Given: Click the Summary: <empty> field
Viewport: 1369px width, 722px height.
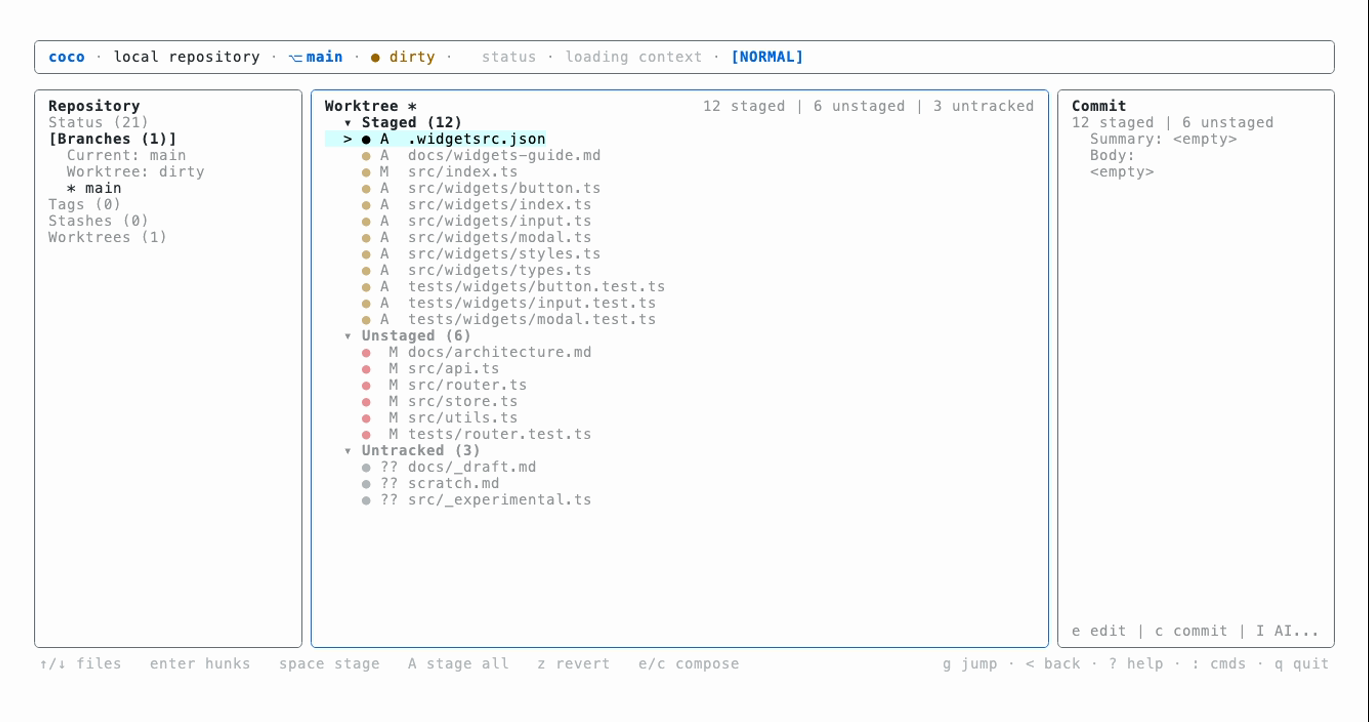Looking at the screenshot, I should (1163, 139).
